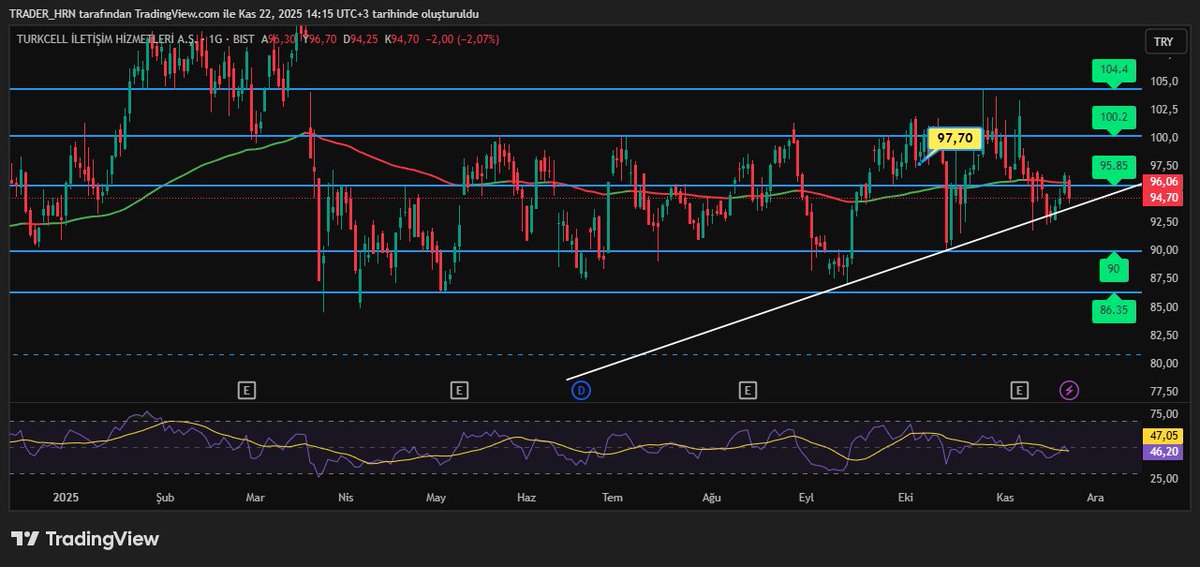Click the Haz month label on the time axis
Screen dimensions: 1200x567
(x=526, y=496)
